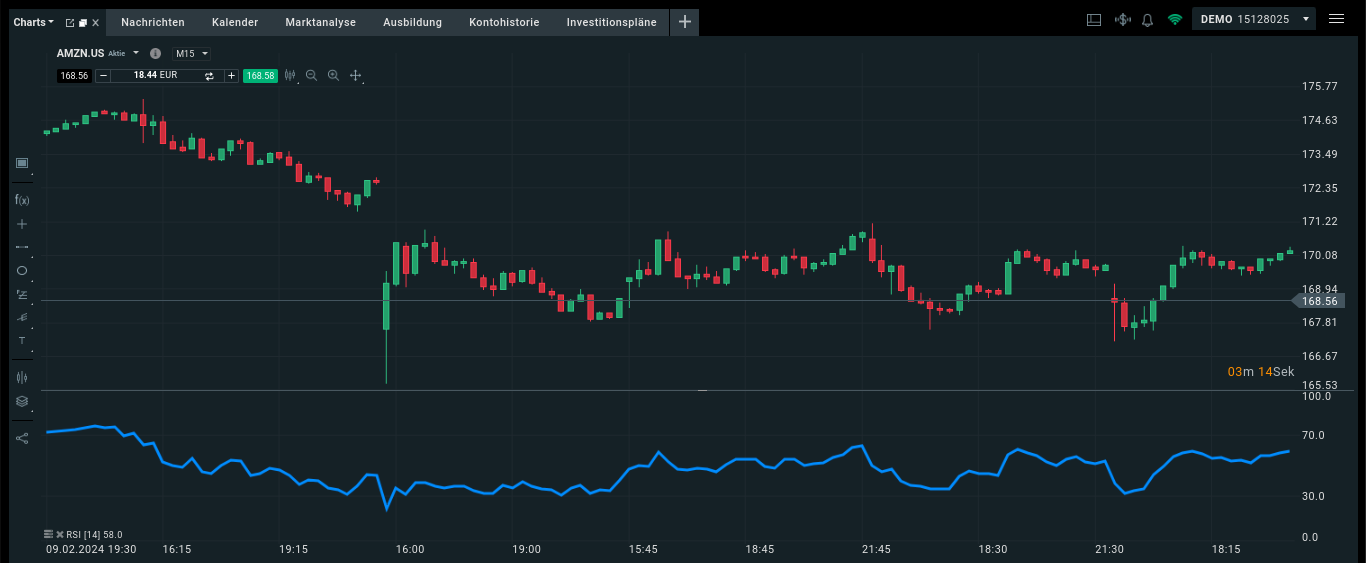Edit the 18.44 EUR volume field
1366x563 pixels.
[155, 75]
